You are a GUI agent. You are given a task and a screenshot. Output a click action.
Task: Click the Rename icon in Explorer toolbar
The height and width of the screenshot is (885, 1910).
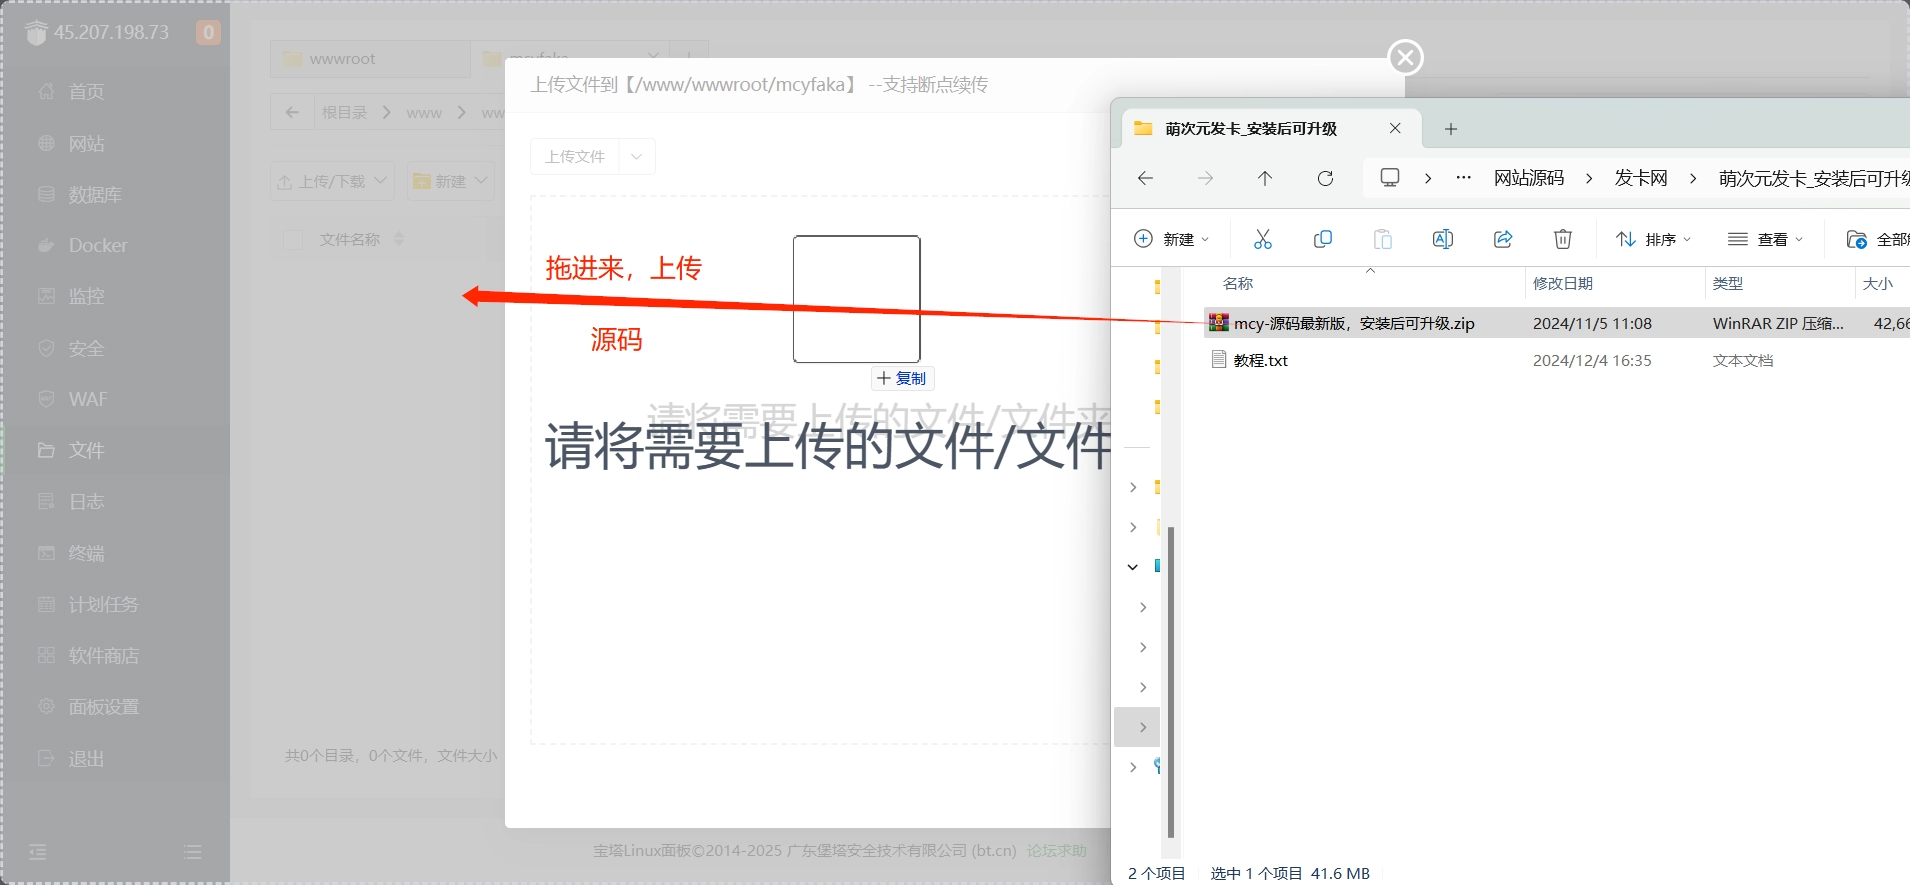1443,239
